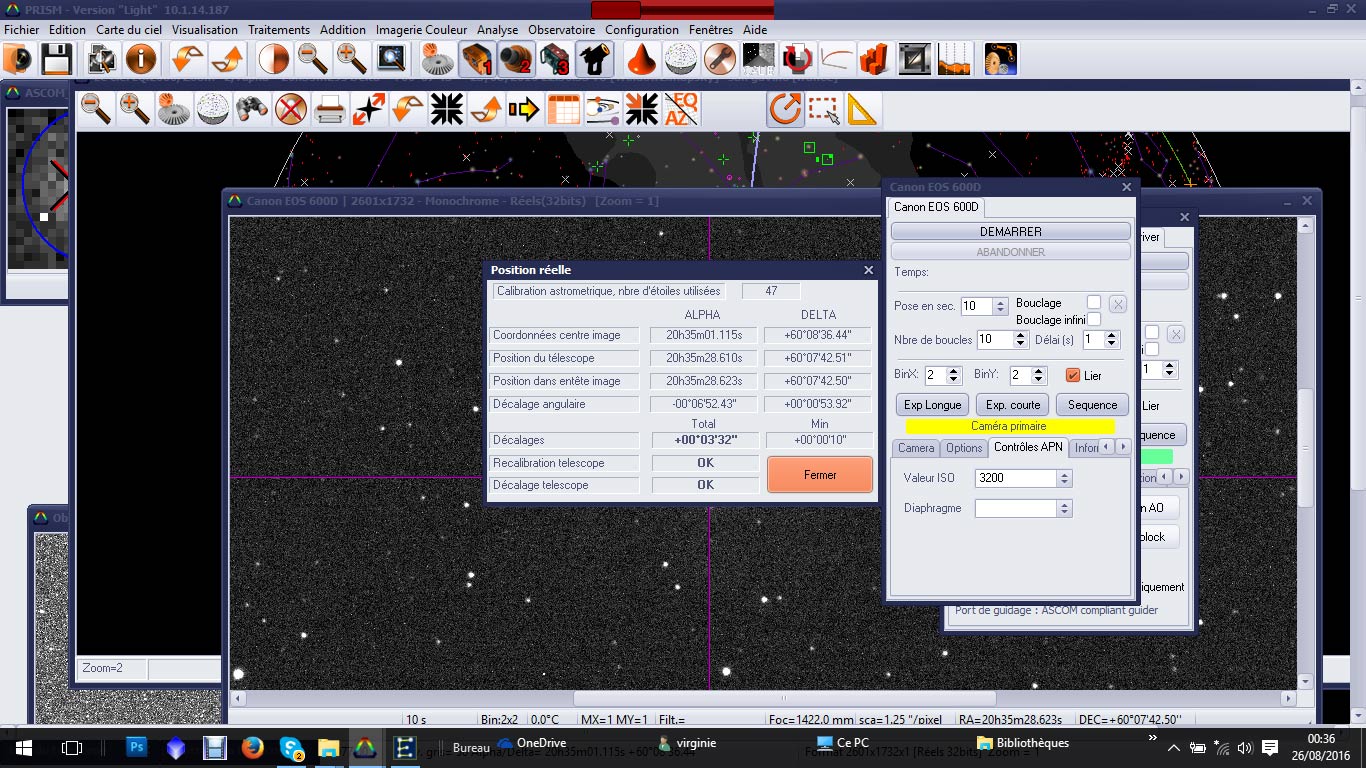The width and height of the screenshot is (1366, 768).
Task: Click the Pose en sec. spinner arrows
Action: [x=1000, y=306]
